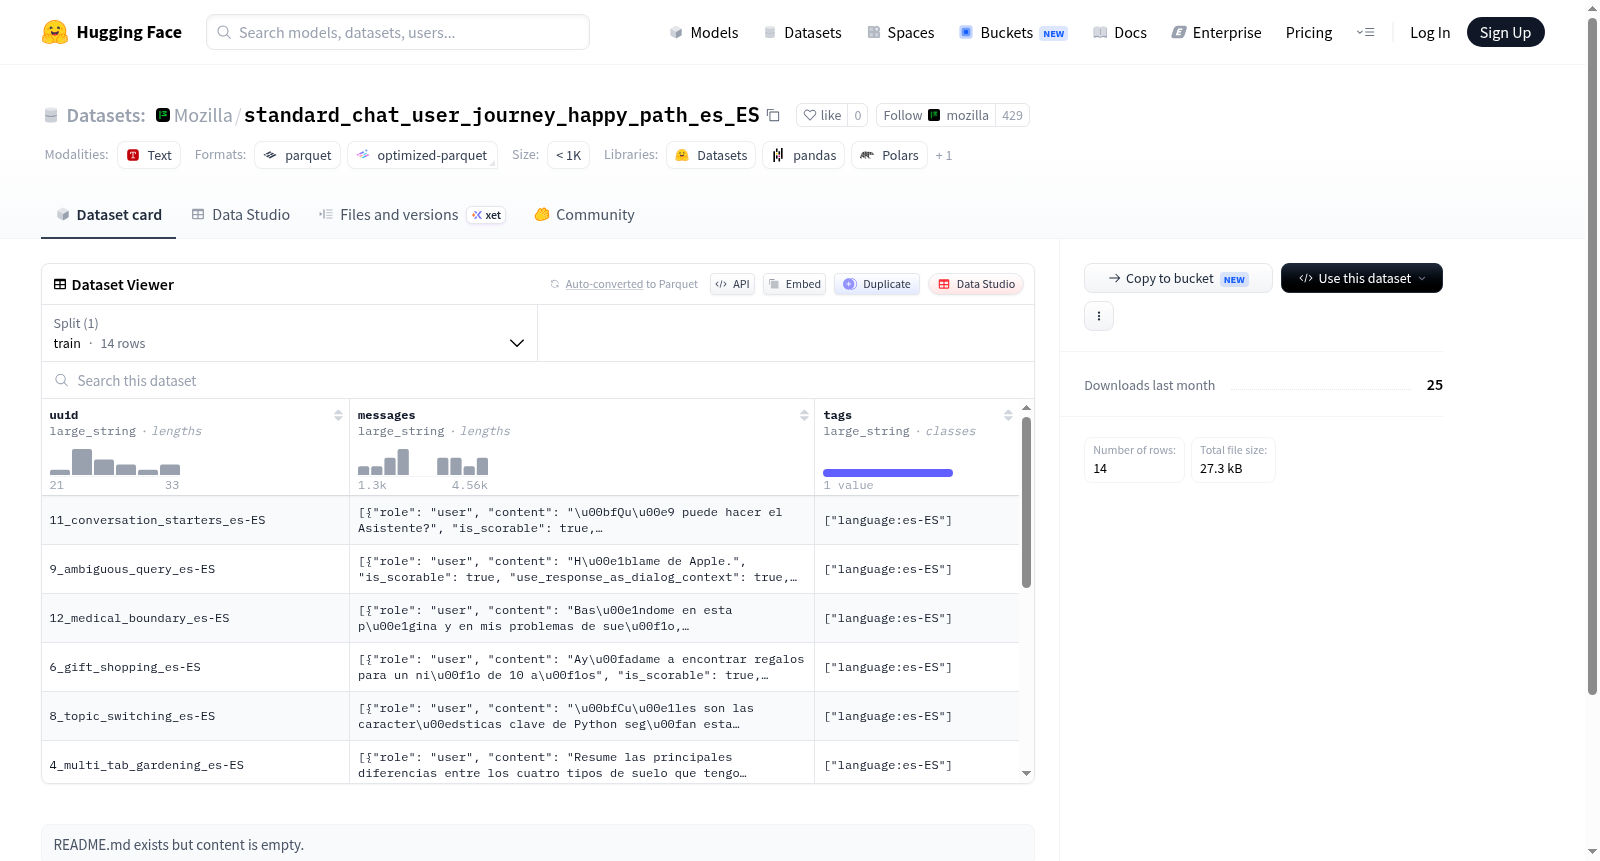Viewport: 1600px width, 861px height.
Task: Click the tags single-value bar
Action: (x=888, y=473)
